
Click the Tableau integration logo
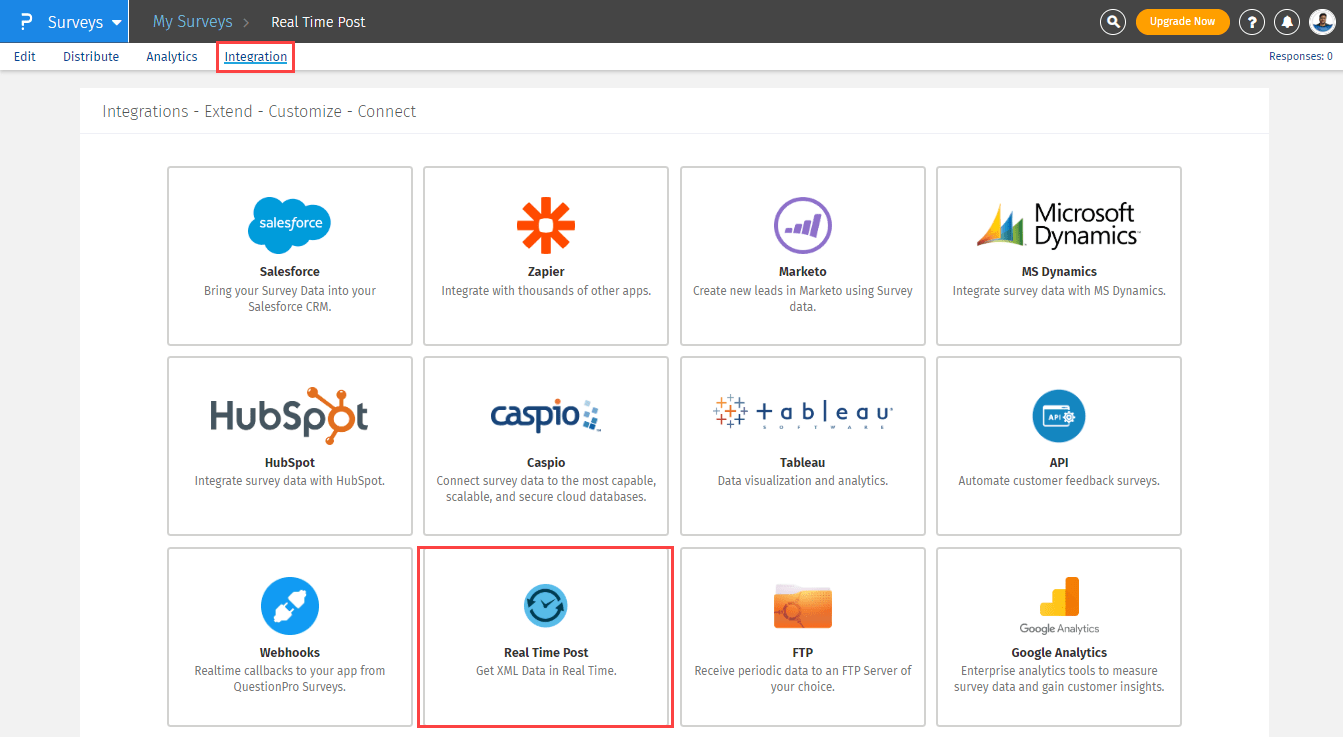click(x=802, y=413)
